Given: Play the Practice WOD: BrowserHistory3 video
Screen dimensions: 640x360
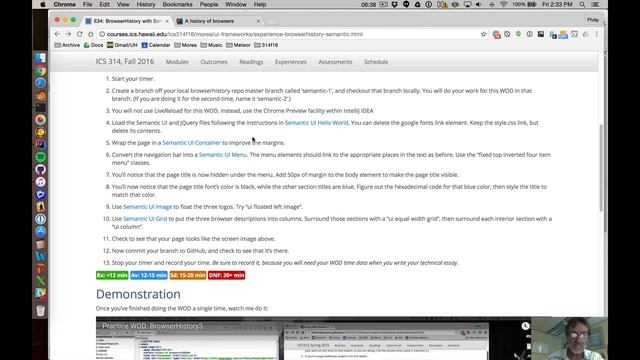Looking at the screenshot, I should click(x=313, y=338).
